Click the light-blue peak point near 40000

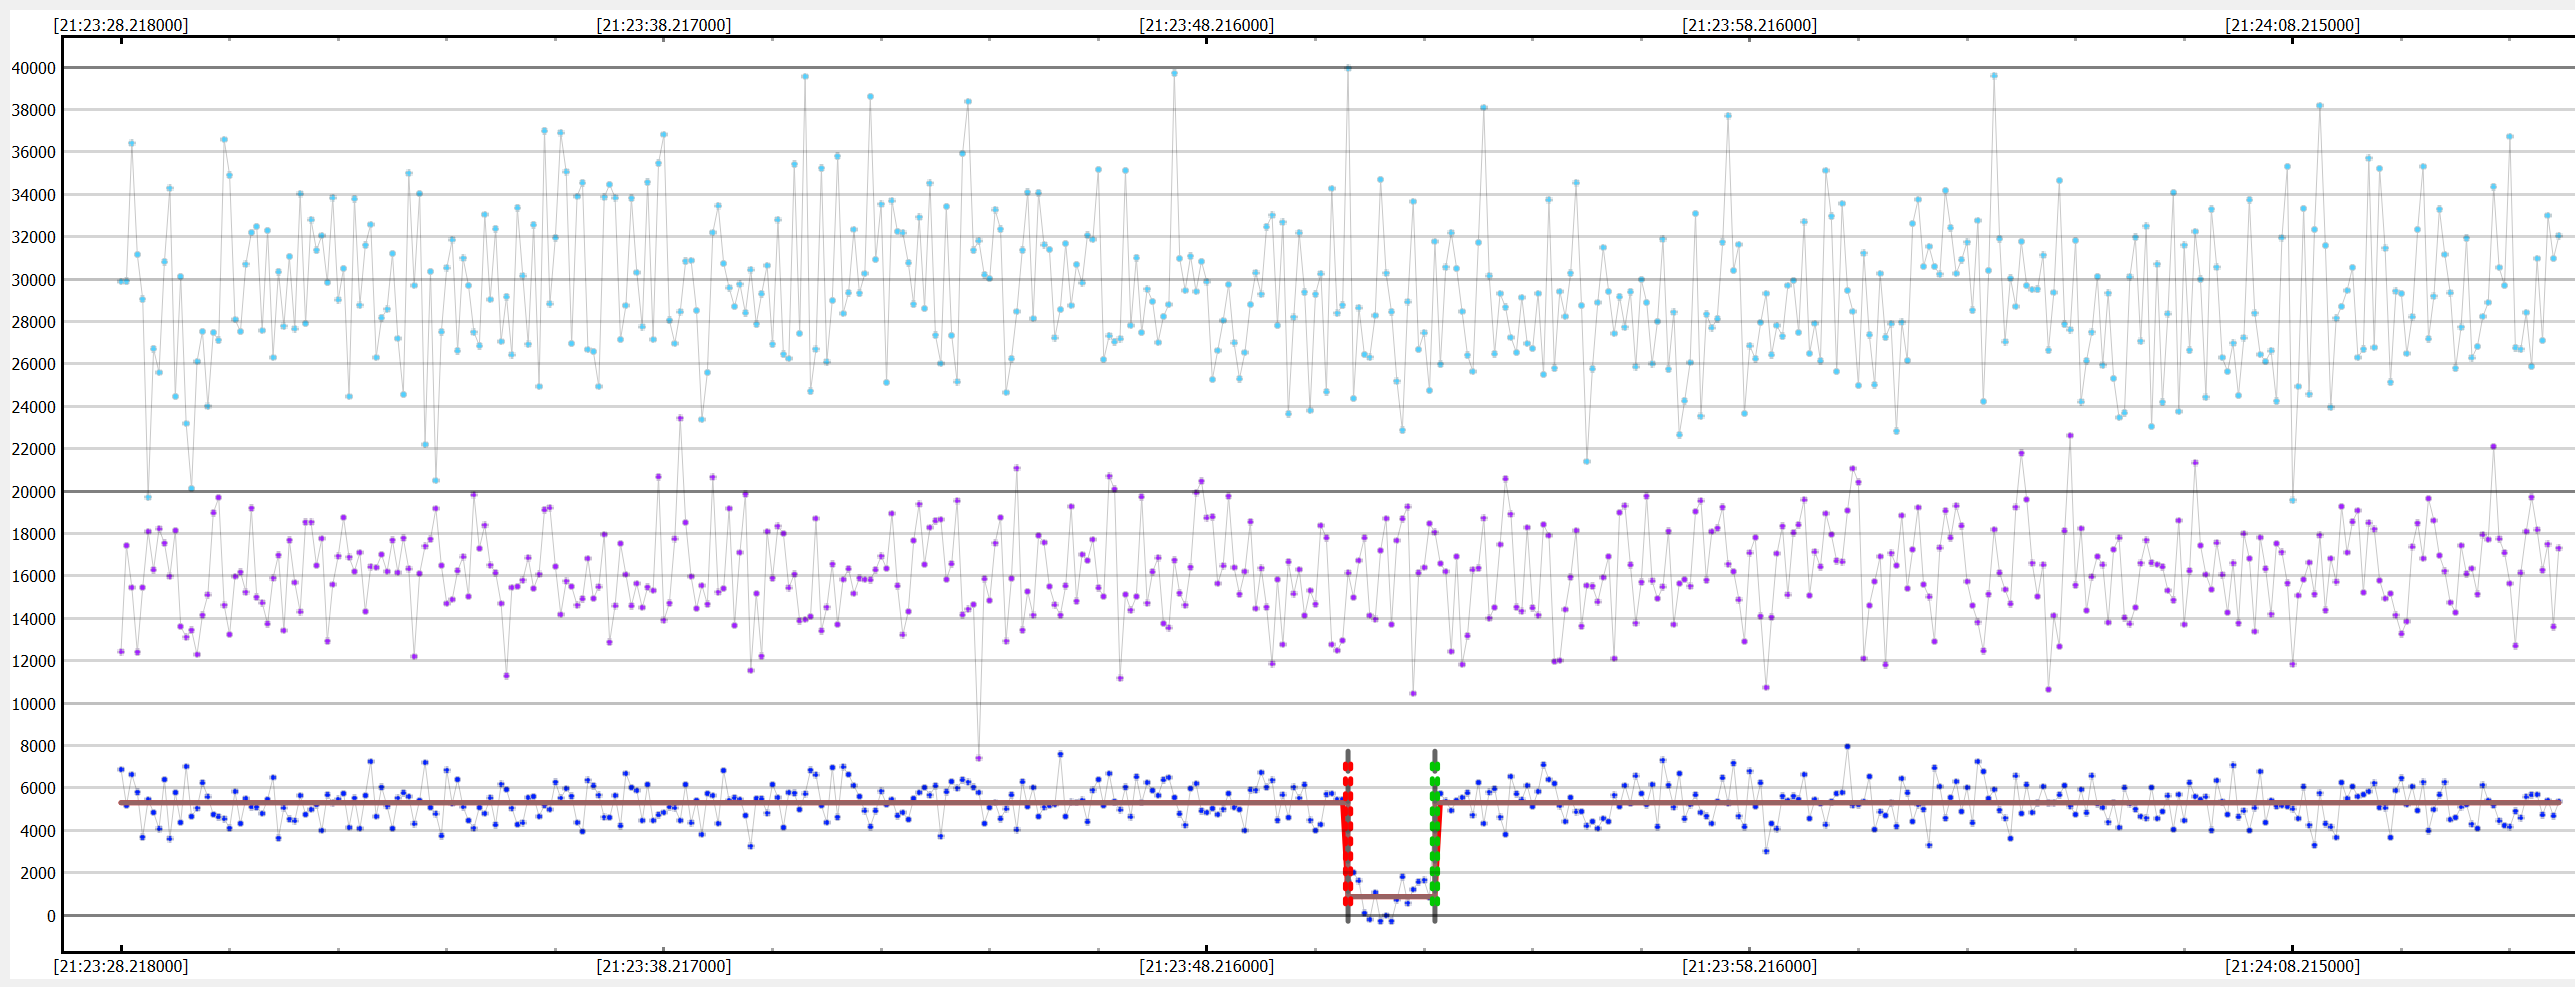point(1348,68)
